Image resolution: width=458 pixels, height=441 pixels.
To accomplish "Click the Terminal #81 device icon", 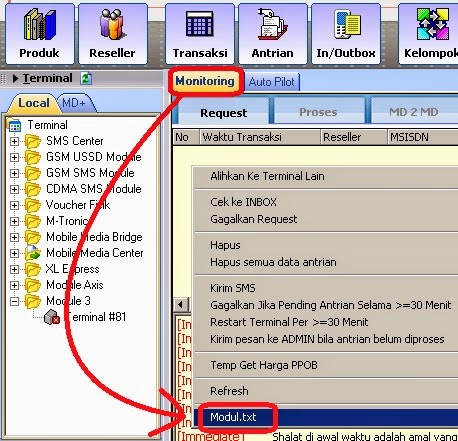I will coord(52,317).
